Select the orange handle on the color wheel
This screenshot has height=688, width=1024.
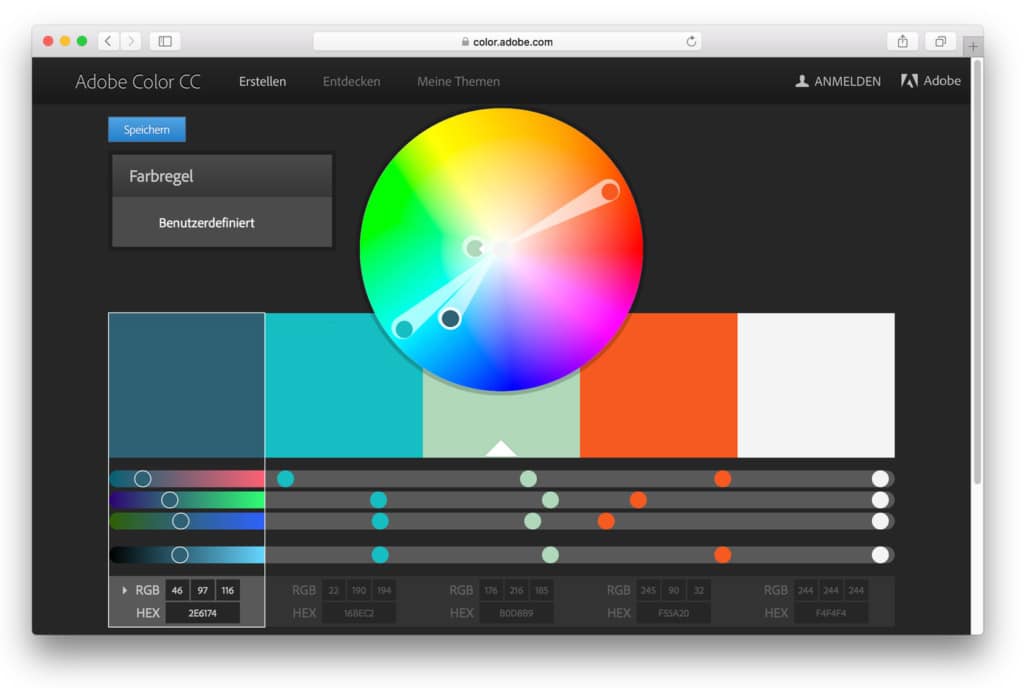click(610, 191)
